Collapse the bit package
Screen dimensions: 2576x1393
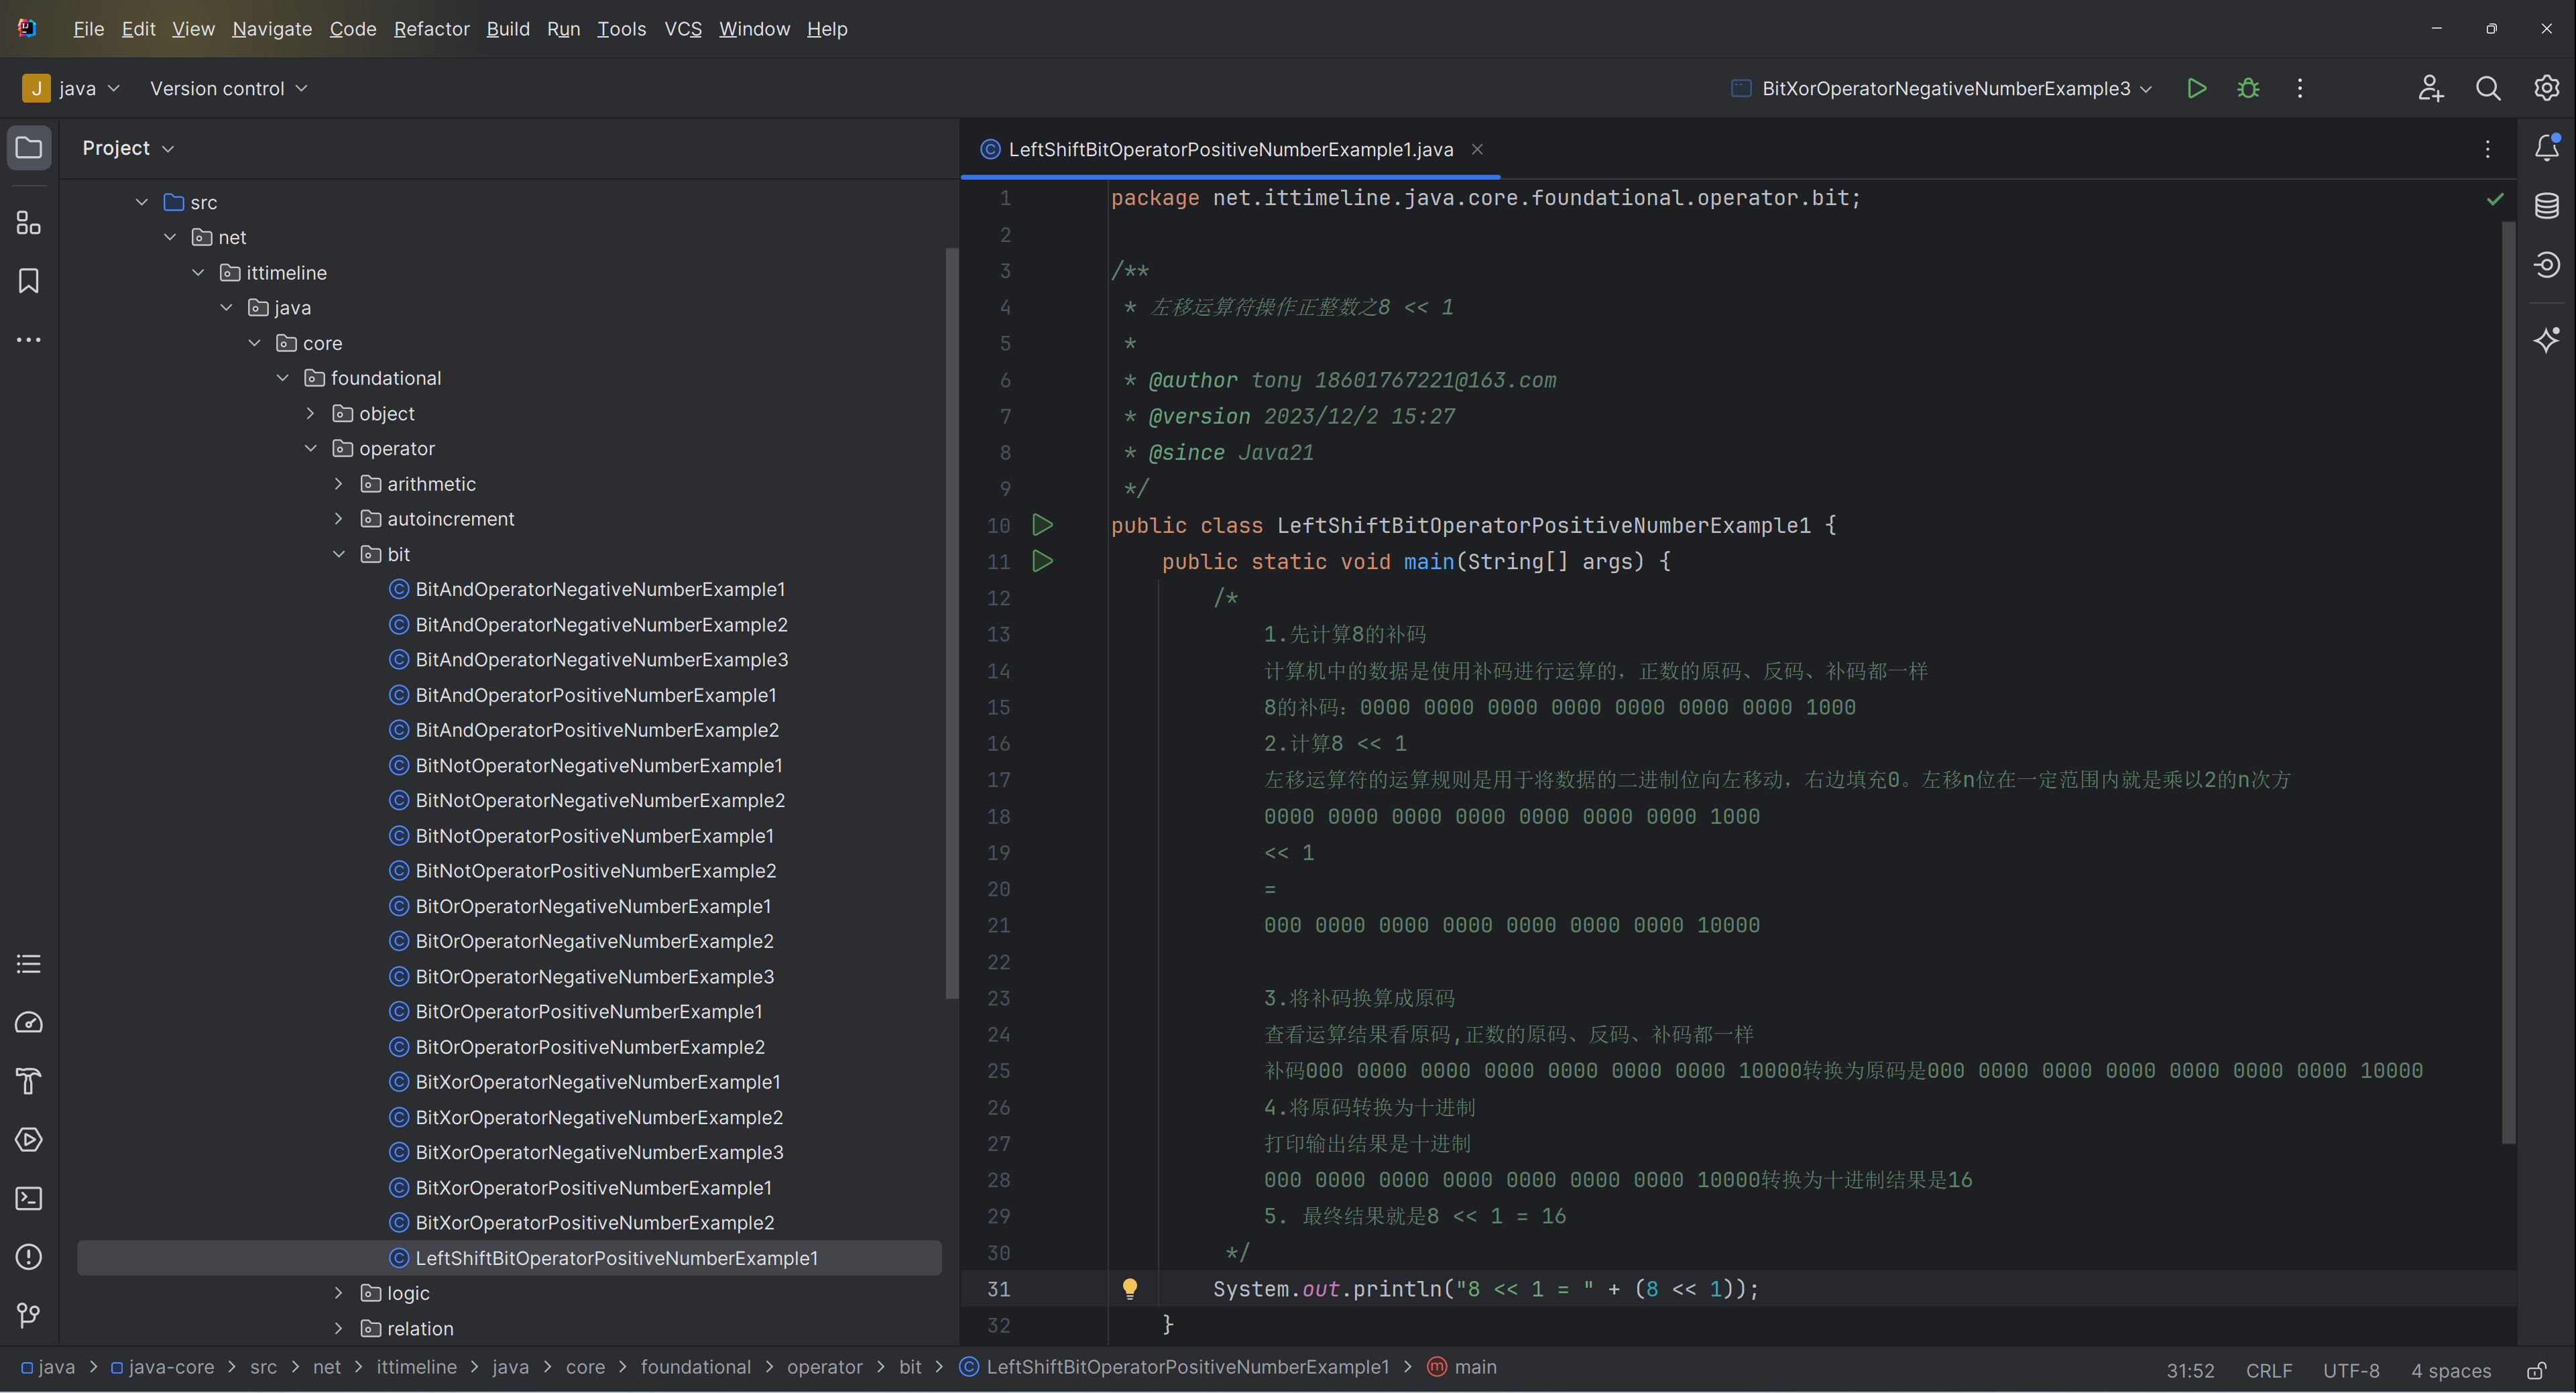pyautogui.click(x=339, y=554)
